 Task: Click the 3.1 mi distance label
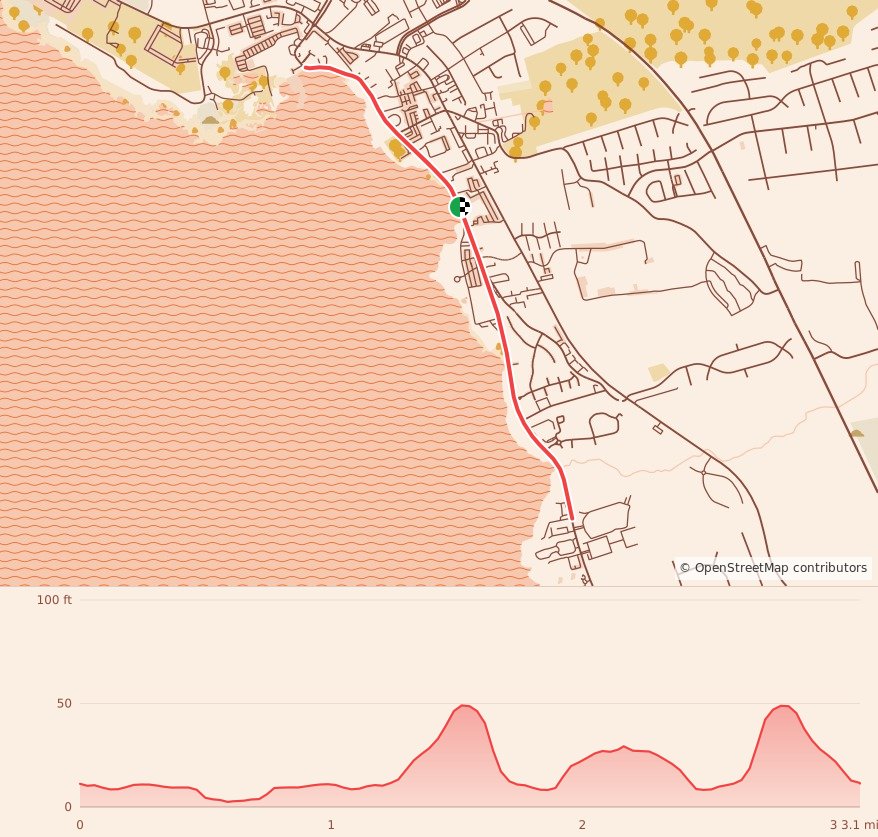[x=860, y=825]
